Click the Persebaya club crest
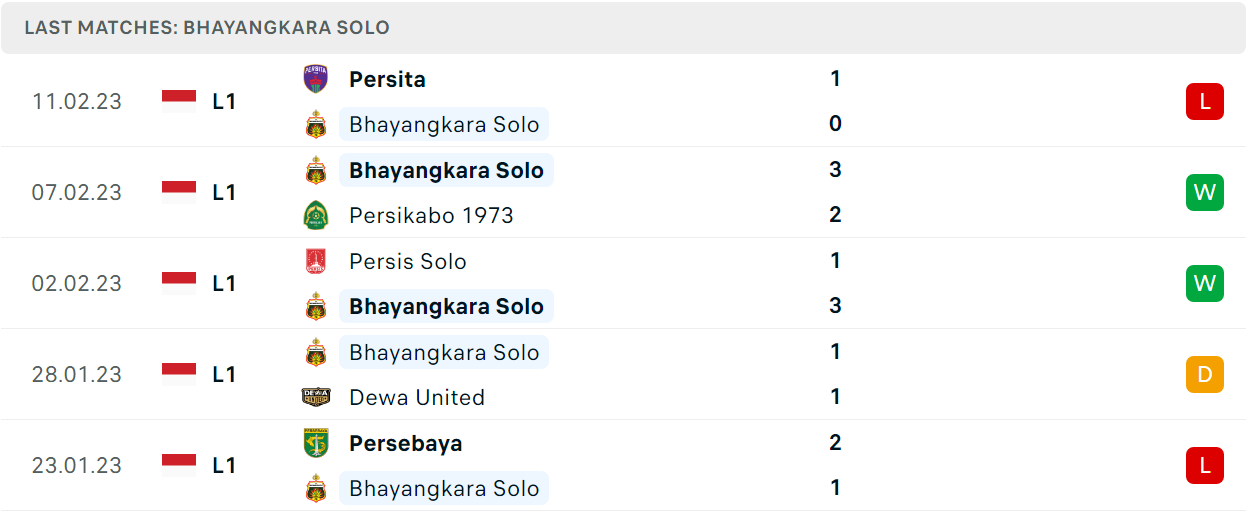Viewport: 1253px width, 530px height. (316, 443)
